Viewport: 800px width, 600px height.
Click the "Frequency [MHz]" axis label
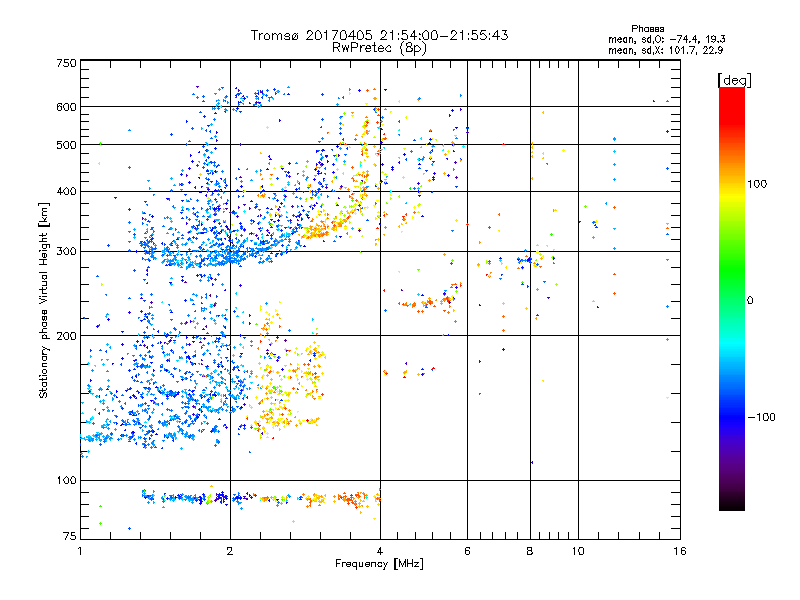[x=379, y=564]
